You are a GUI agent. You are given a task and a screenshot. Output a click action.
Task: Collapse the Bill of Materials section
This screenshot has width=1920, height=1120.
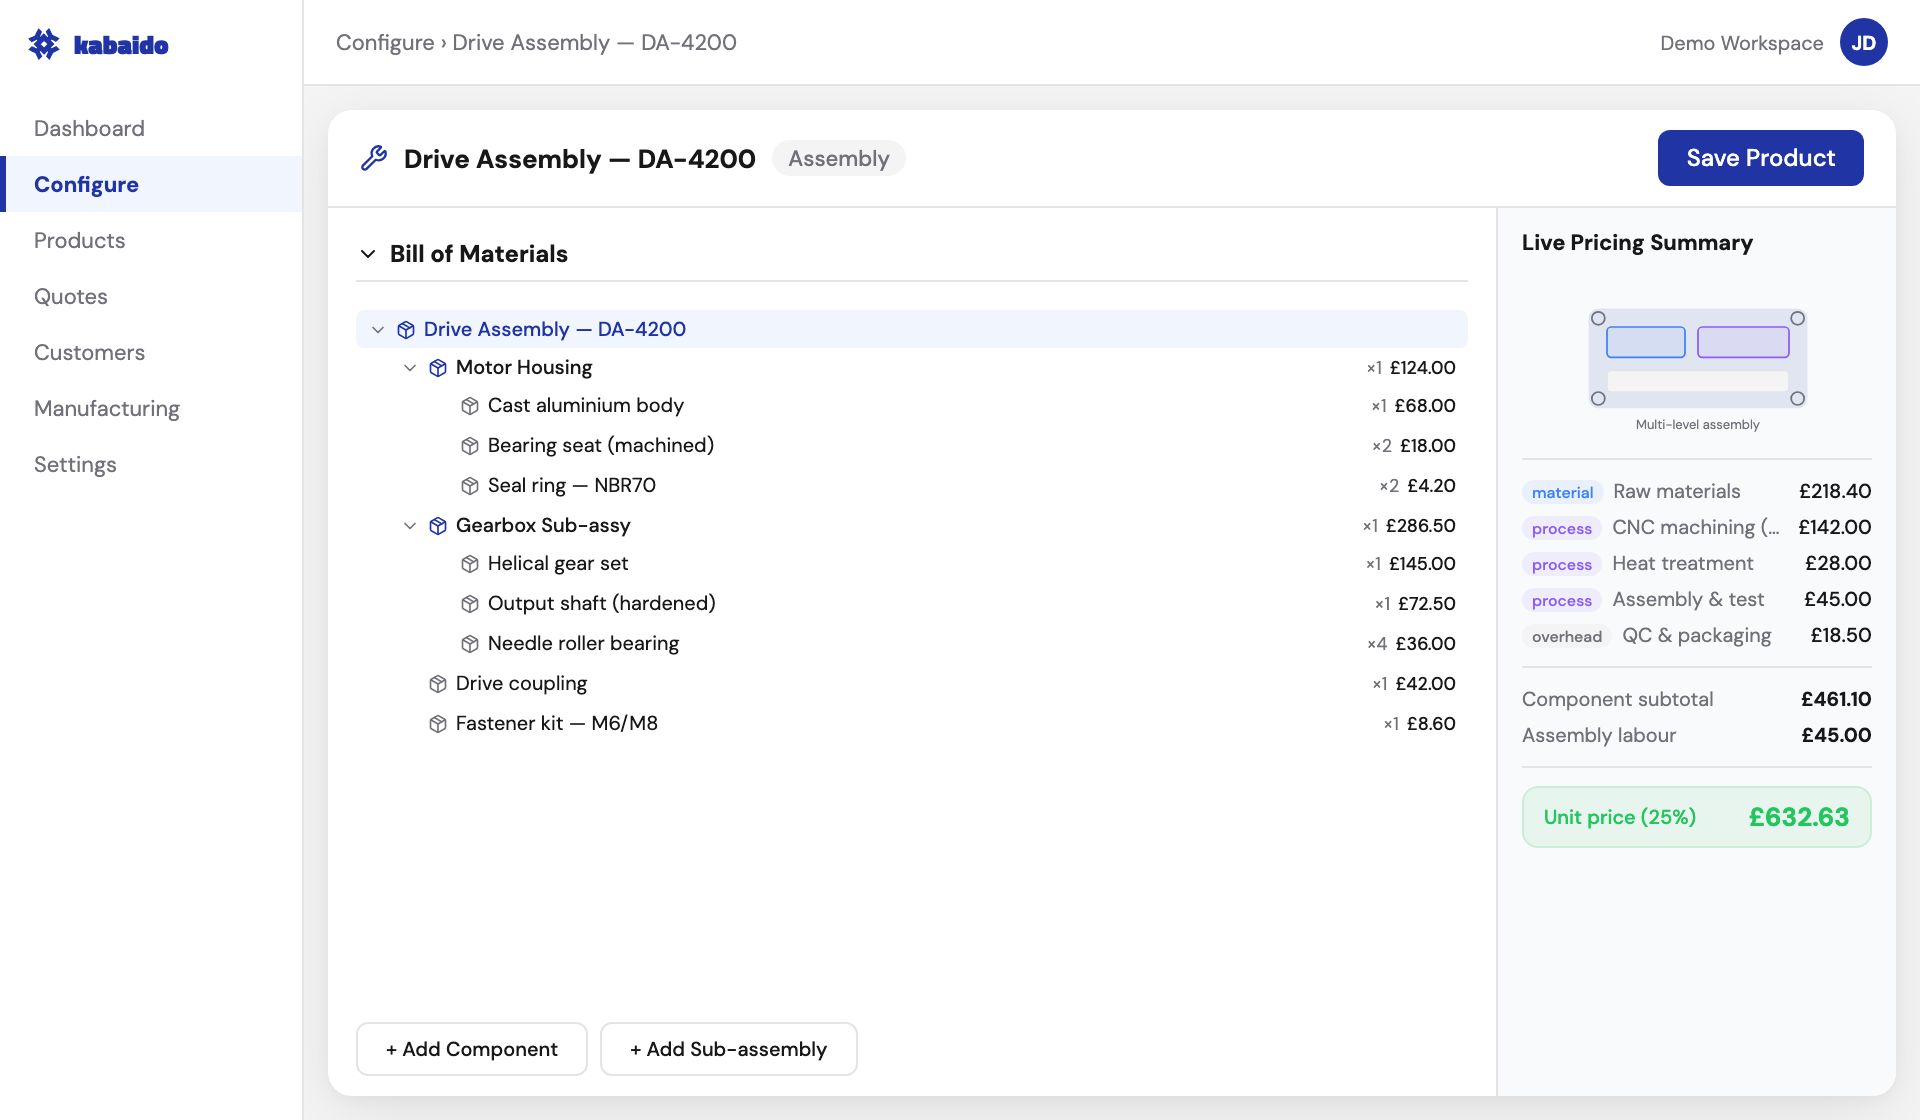[x=367, y=253]
